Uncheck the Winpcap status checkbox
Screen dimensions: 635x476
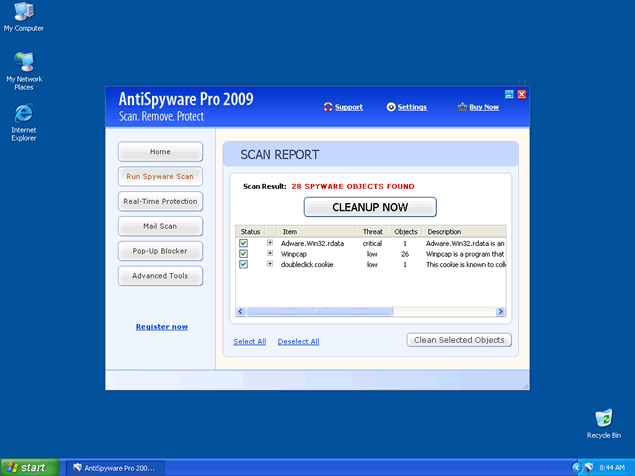243,254
